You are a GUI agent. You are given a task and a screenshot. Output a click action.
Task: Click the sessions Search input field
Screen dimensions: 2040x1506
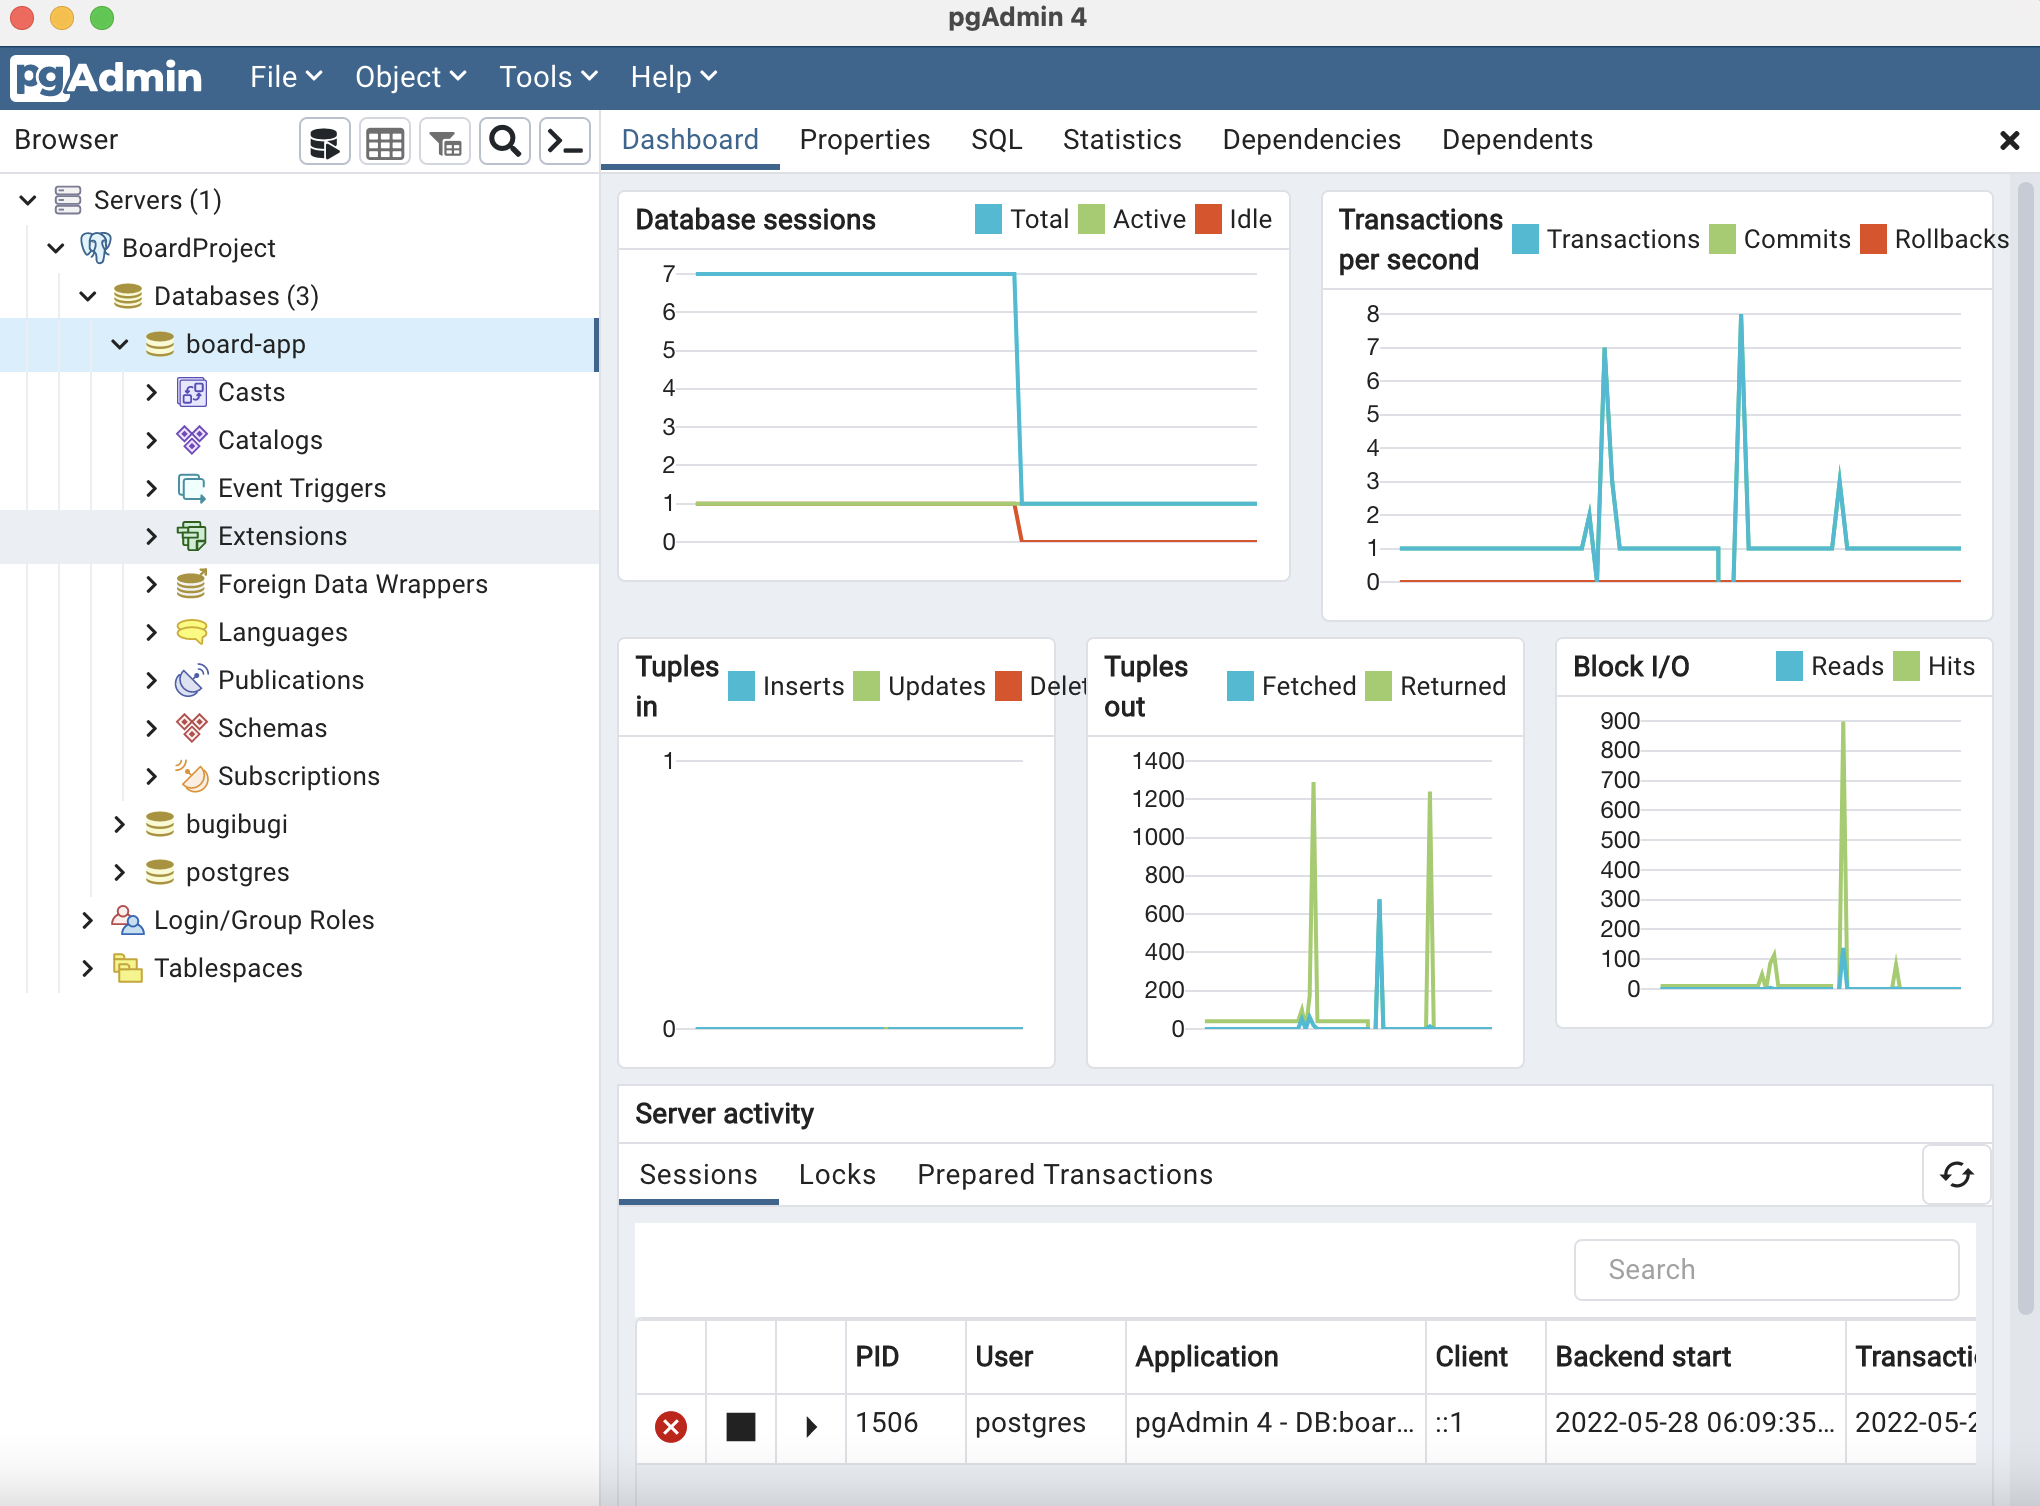[x=1766, y=1269]
